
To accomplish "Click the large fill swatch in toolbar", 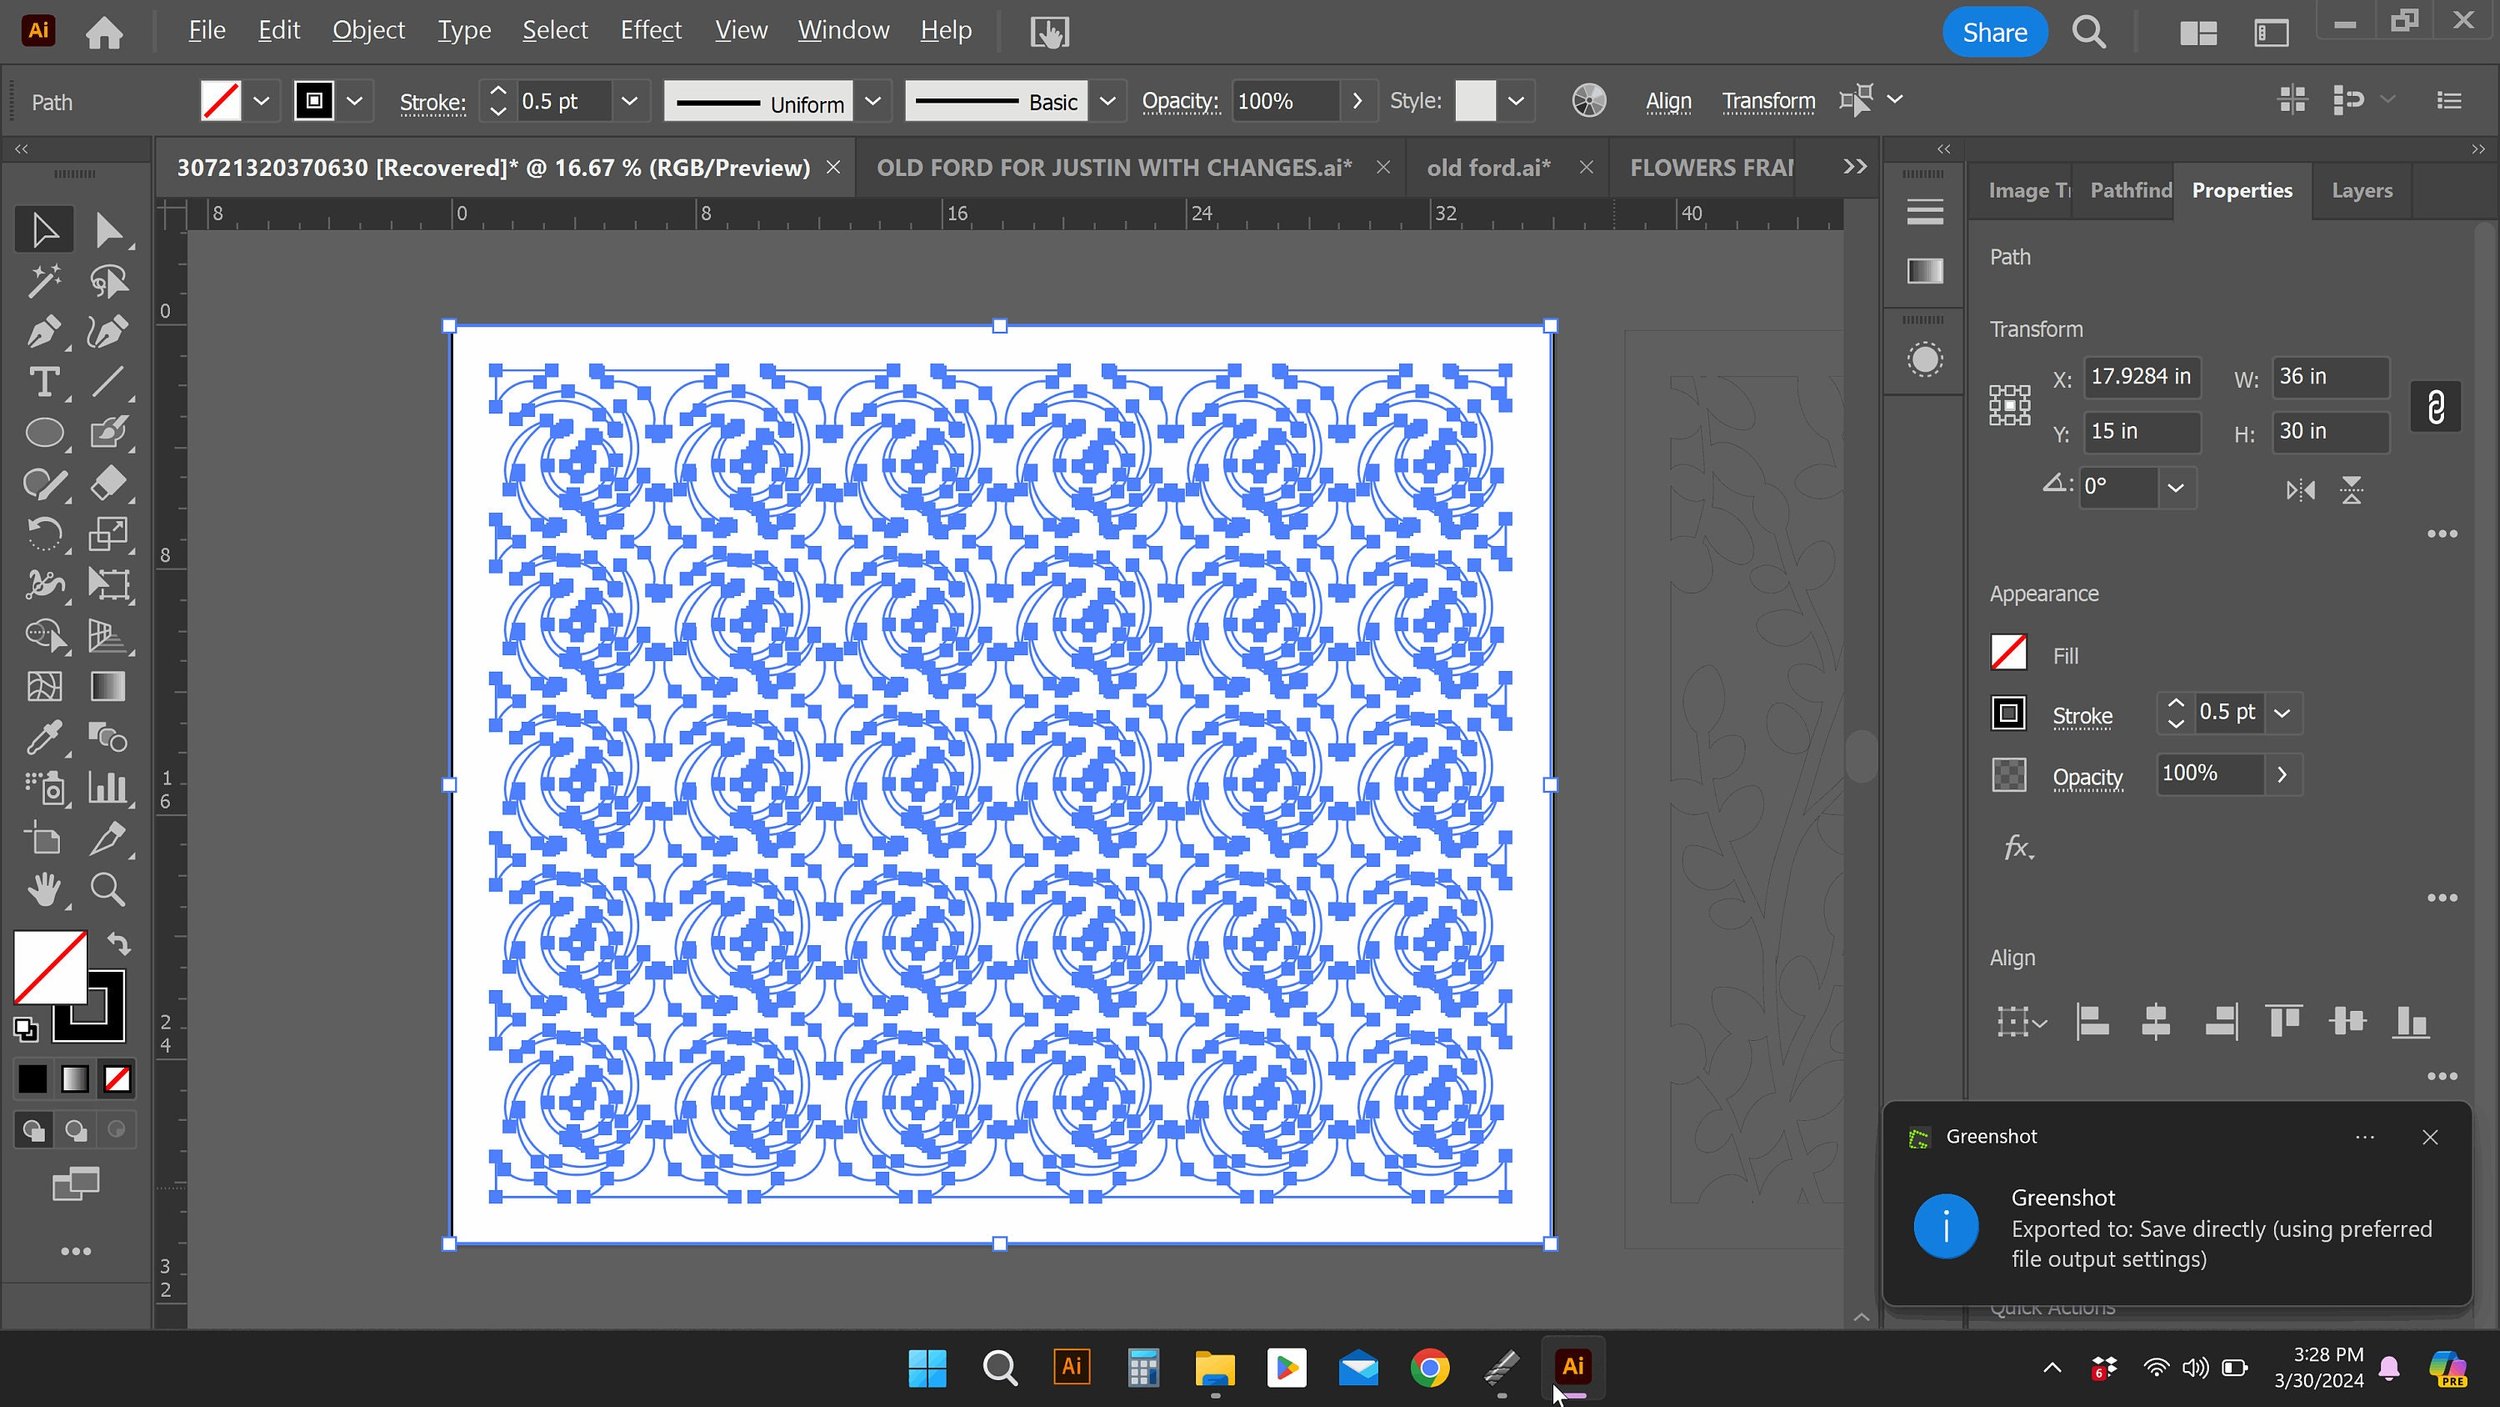I will pyautogui.click(x=50, y=967).
